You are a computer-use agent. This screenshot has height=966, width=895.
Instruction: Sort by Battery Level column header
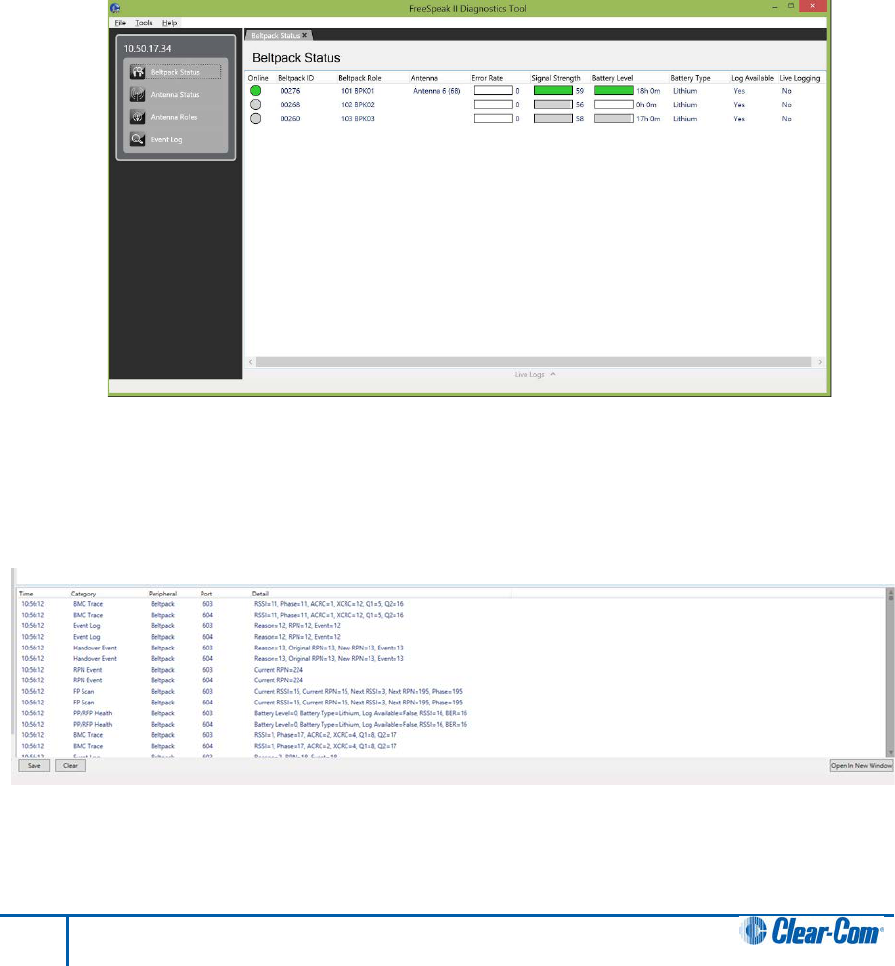point(612,78)
